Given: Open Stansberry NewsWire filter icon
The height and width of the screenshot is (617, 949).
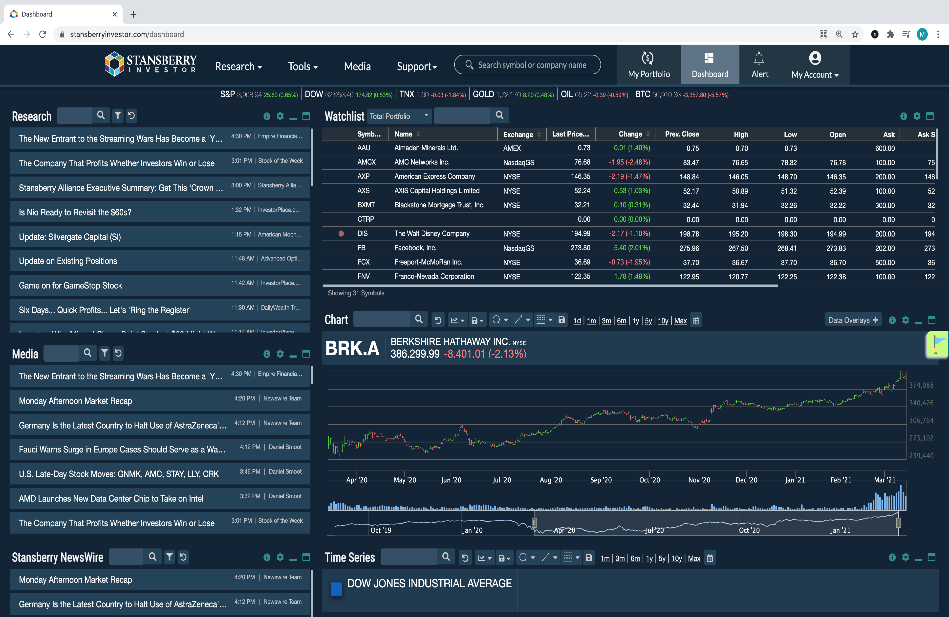Looking at the screenshot, I should click(169, 556).
